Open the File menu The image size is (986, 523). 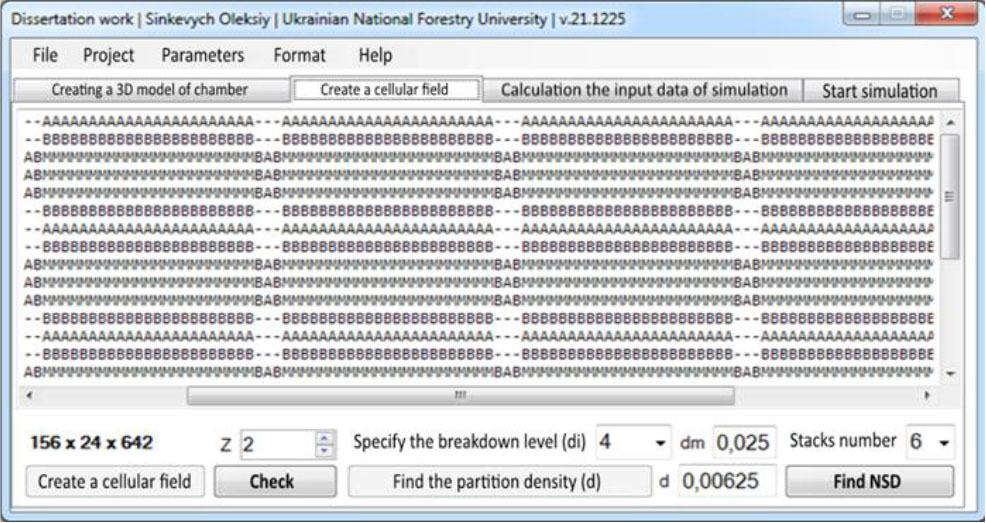45,55
